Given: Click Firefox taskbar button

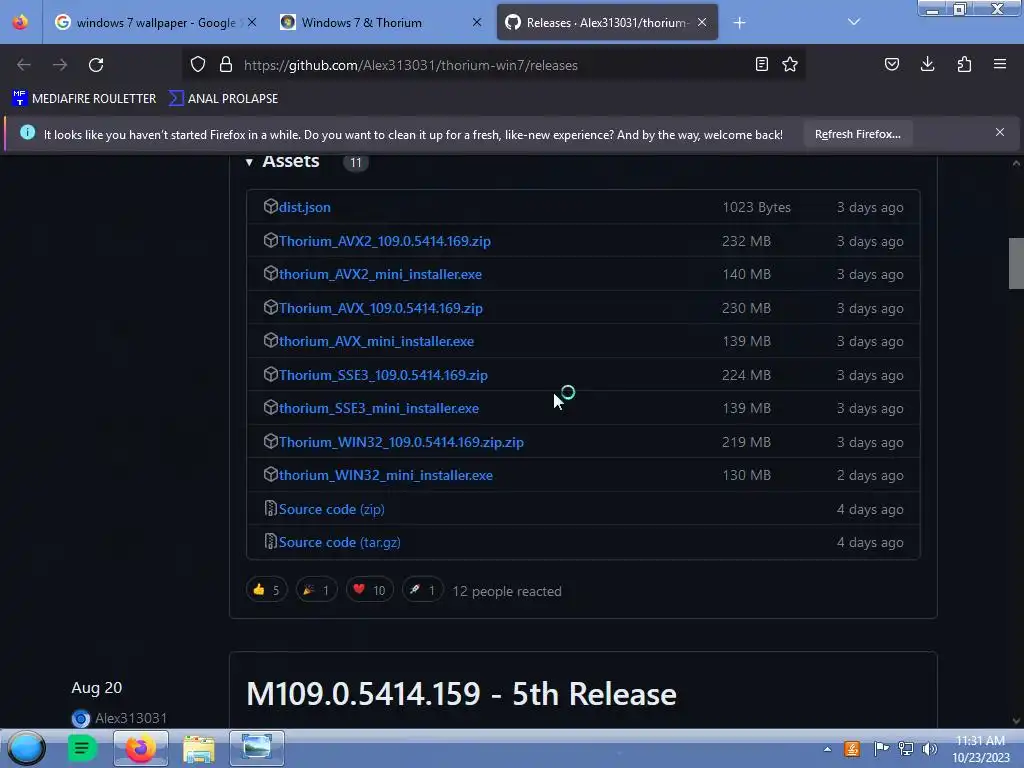Looking at the screenshot, I should pyautogui.click(x=140, y=748).
